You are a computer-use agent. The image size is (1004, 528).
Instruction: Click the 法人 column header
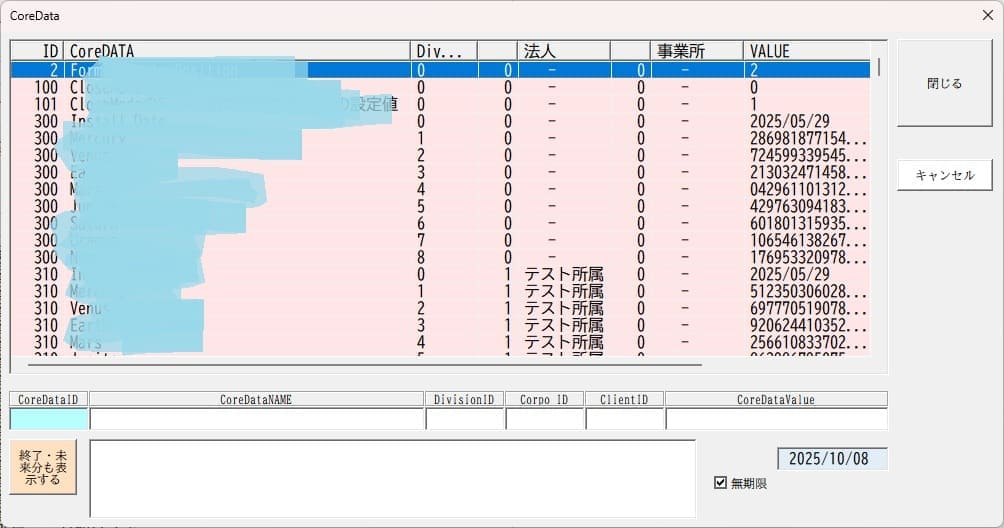point(562,51)
